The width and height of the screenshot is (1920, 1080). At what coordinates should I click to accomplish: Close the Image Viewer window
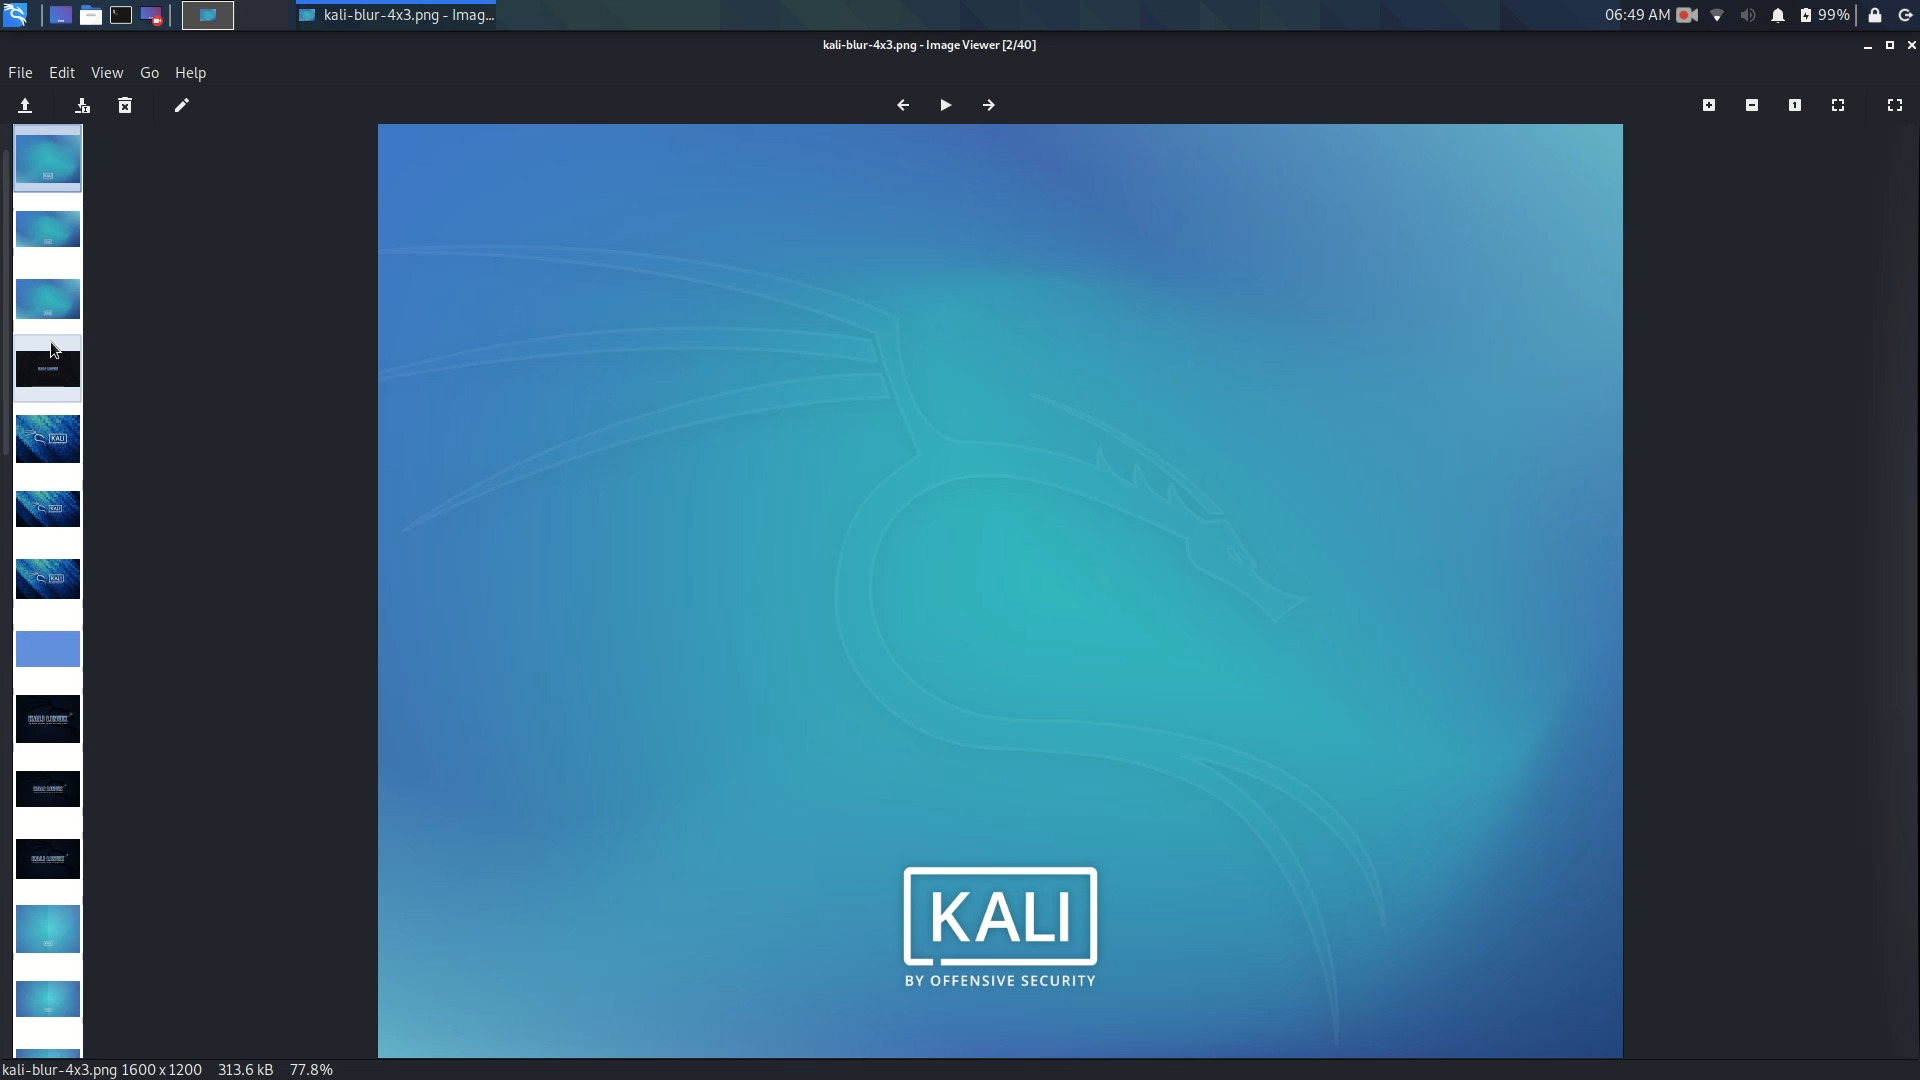1911,45
